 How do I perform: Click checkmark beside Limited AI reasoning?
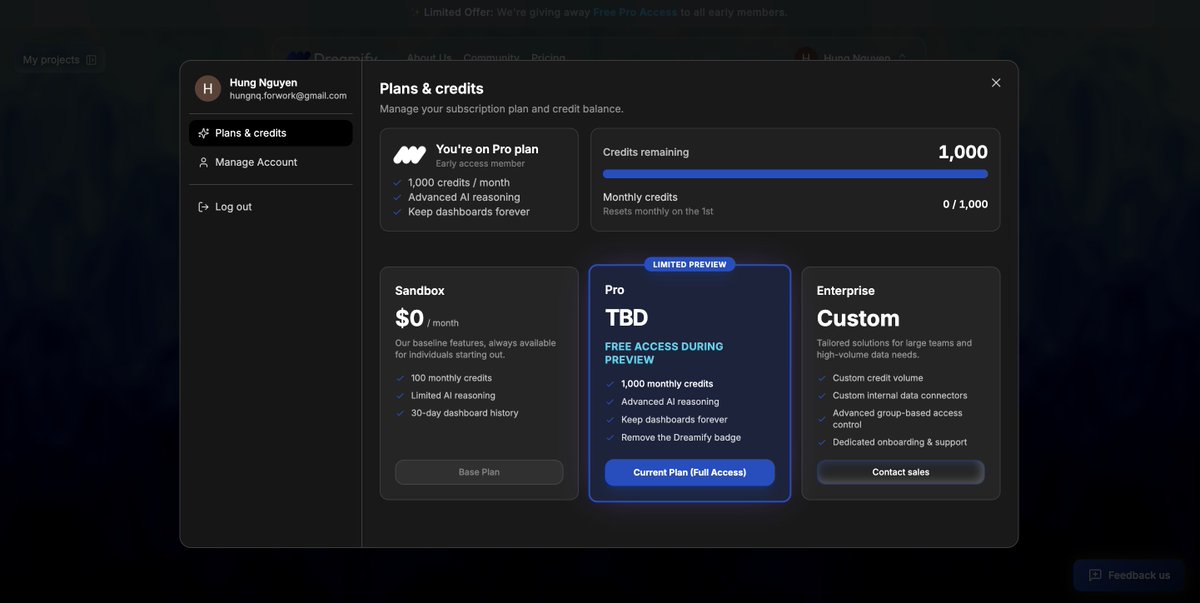pyautogui.click(x=400, y=396)
